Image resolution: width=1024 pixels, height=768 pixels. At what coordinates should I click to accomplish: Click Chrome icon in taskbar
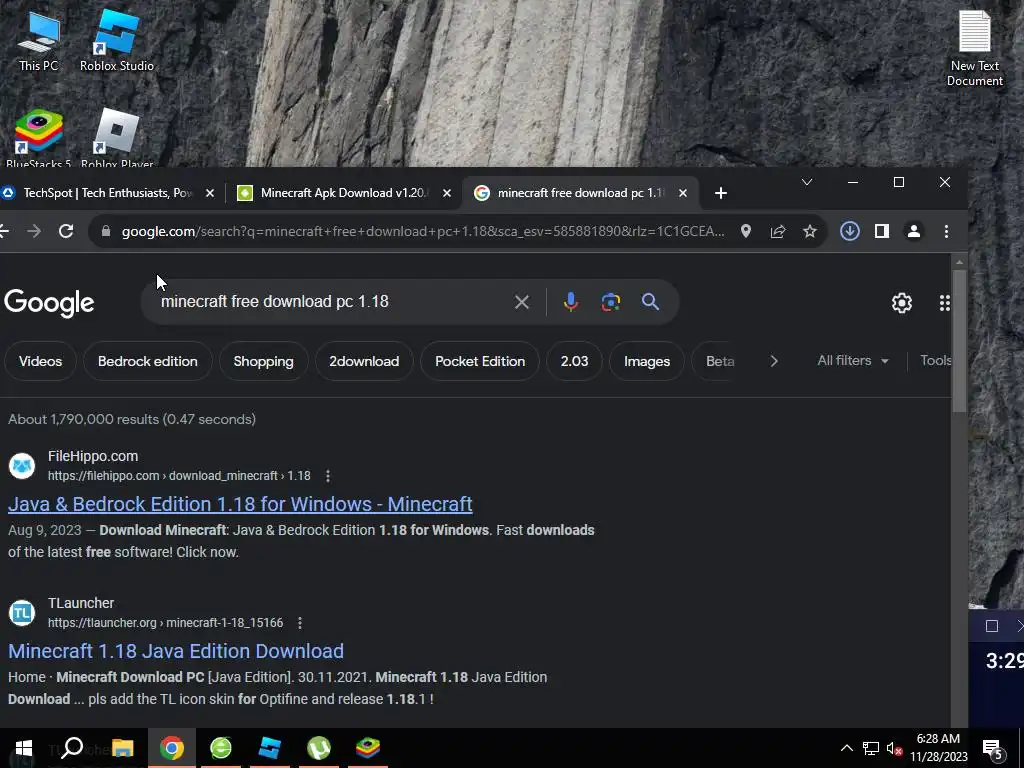[x=172, y=748]
